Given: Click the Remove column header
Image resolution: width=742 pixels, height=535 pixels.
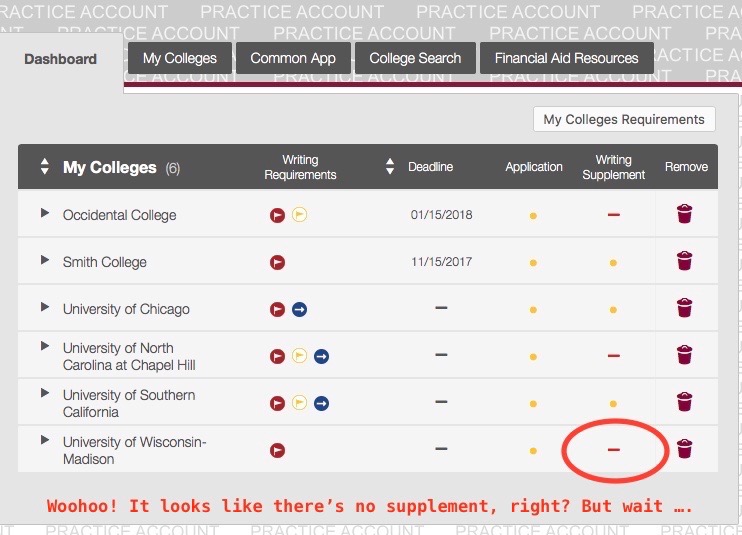Looking at the screenshot, I should 686,167.
